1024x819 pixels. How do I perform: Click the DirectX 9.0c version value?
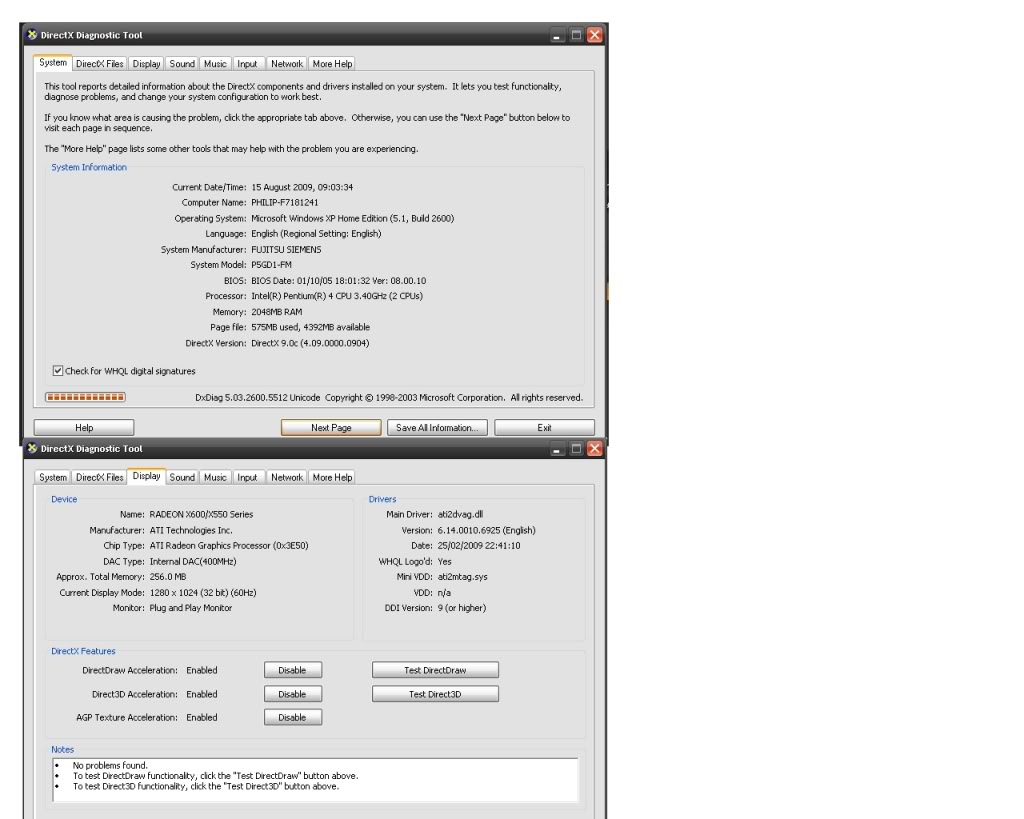coord(310,343)
